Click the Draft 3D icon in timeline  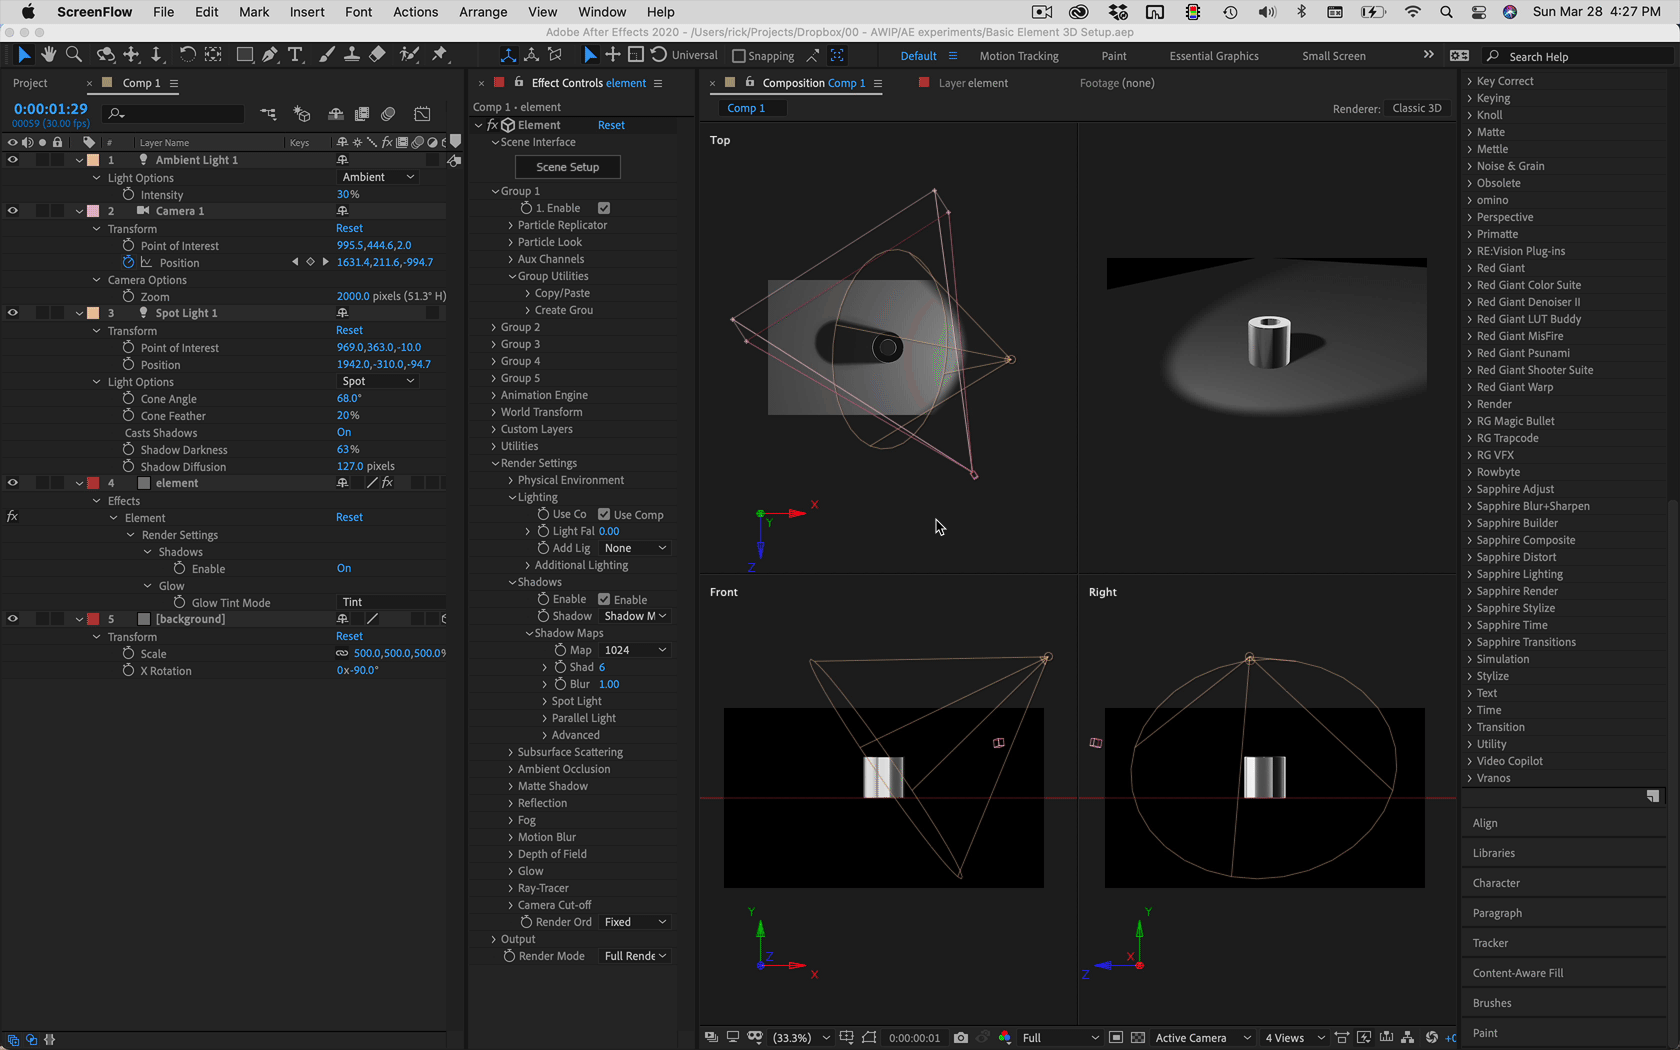click(x=302, y=114)
